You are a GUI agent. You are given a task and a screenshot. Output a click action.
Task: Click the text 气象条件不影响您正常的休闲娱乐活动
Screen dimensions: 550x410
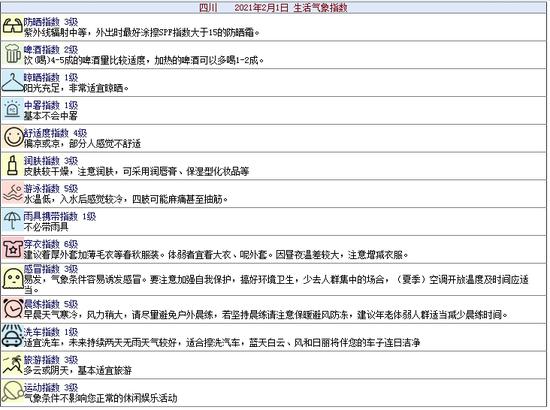tap(101, 398)
